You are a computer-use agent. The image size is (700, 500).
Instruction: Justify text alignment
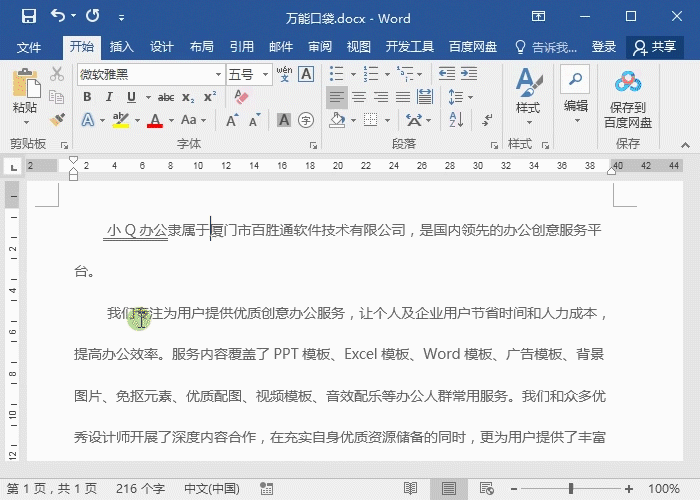[x=403, y=97]
